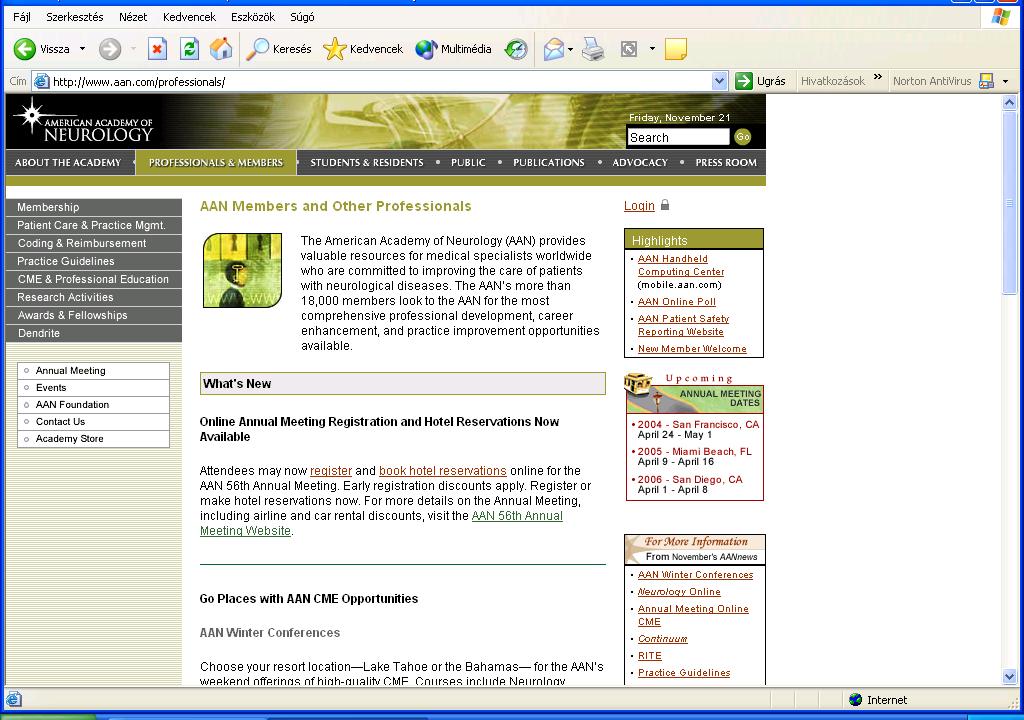The height and width of the screenshot is (720, 1024).
Task: Open the Szerkesztés menu
Action: pos(74,17)
